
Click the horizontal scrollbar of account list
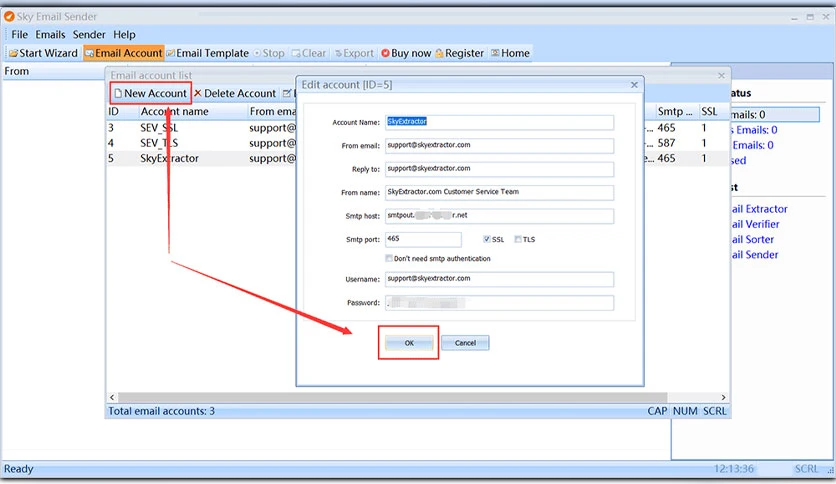(x=392, y=397)
